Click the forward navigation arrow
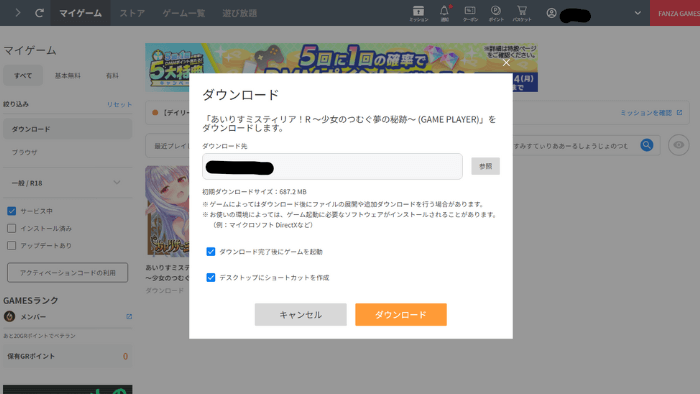 [x=17, y=13]
